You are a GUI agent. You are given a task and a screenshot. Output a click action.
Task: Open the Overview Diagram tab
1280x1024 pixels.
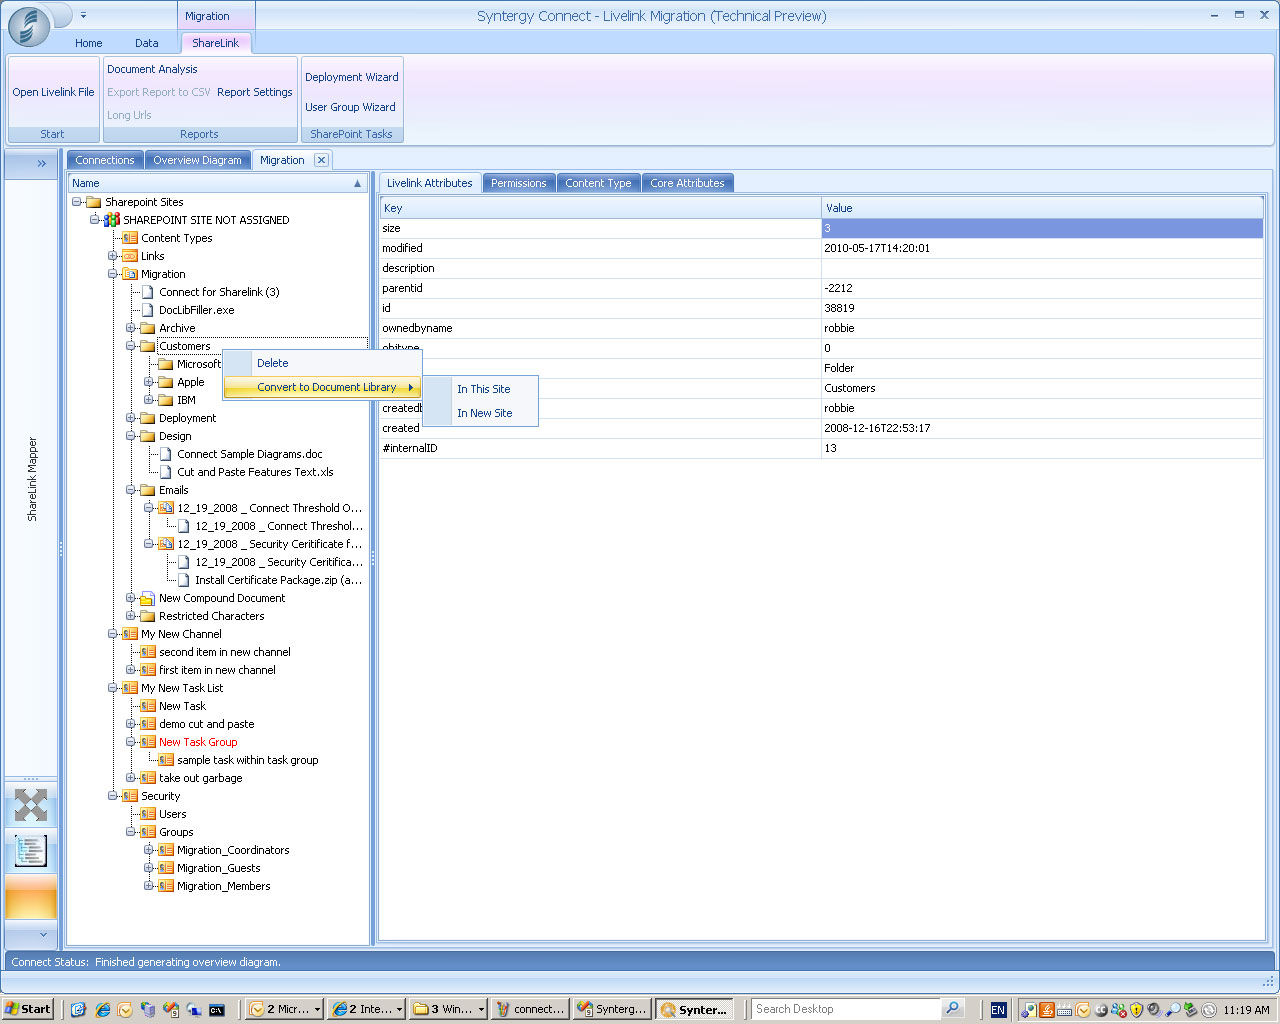coord(197,160)
